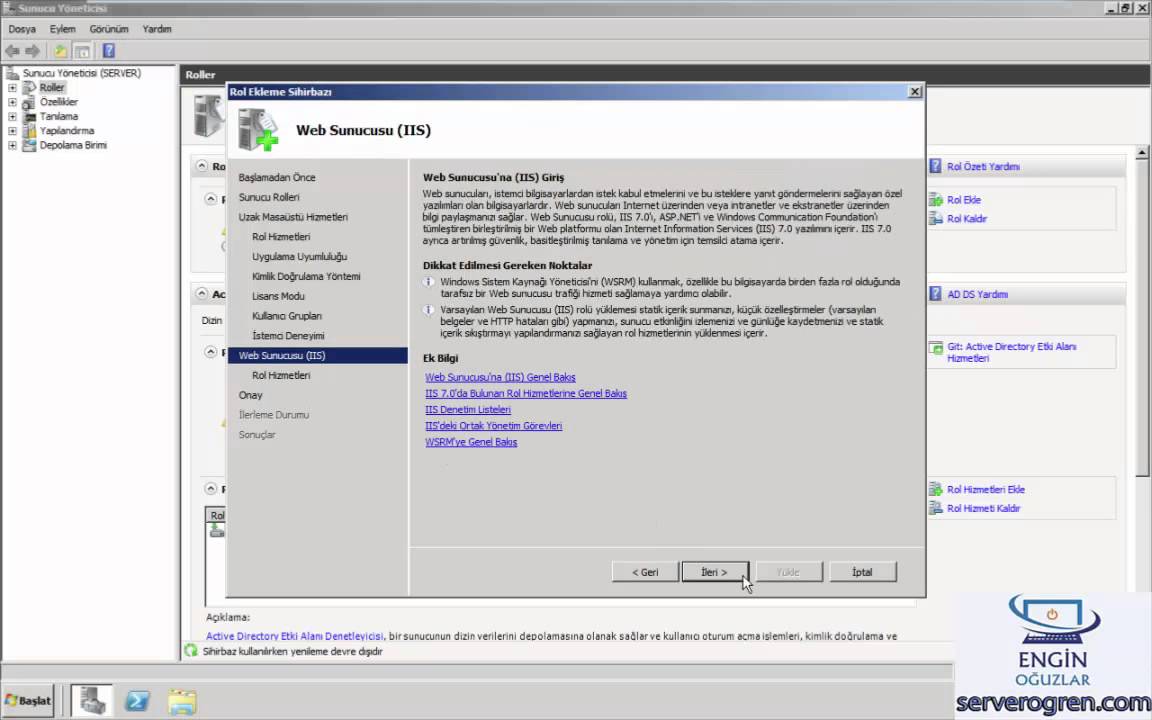This screenshot has height=720, width=1152.
Task: Click the AD DS Yardımı help icon
Action: 935,294
